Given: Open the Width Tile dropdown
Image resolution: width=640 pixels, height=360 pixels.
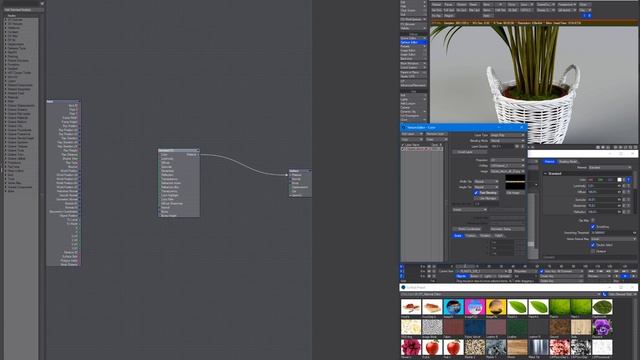Looking at the screenshot, I should 486,182.
